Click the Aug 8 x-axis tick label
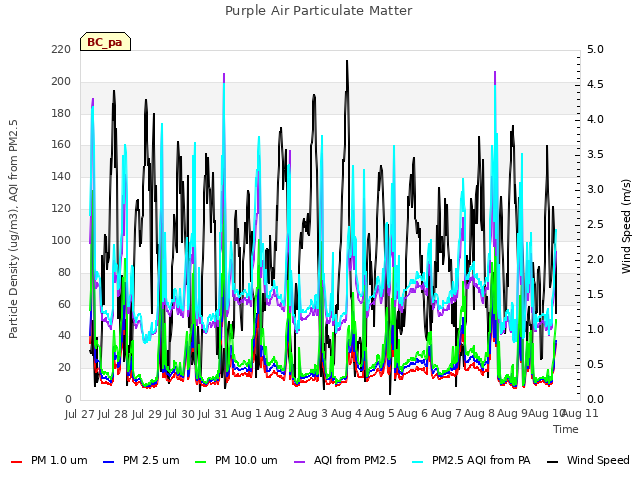640x480 pixels. [479, 413]
